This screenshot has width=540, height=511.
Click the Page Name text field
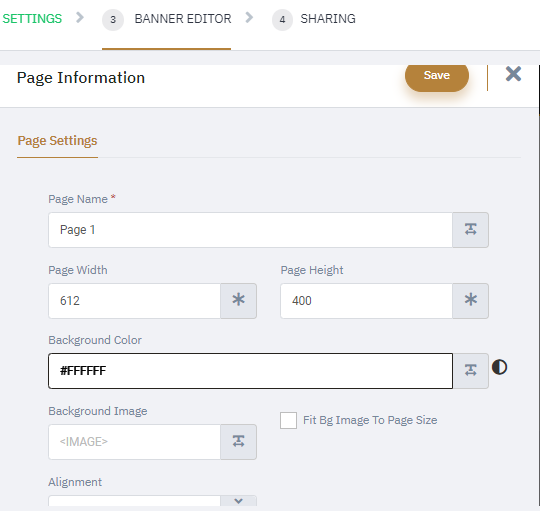click(250, 230)
